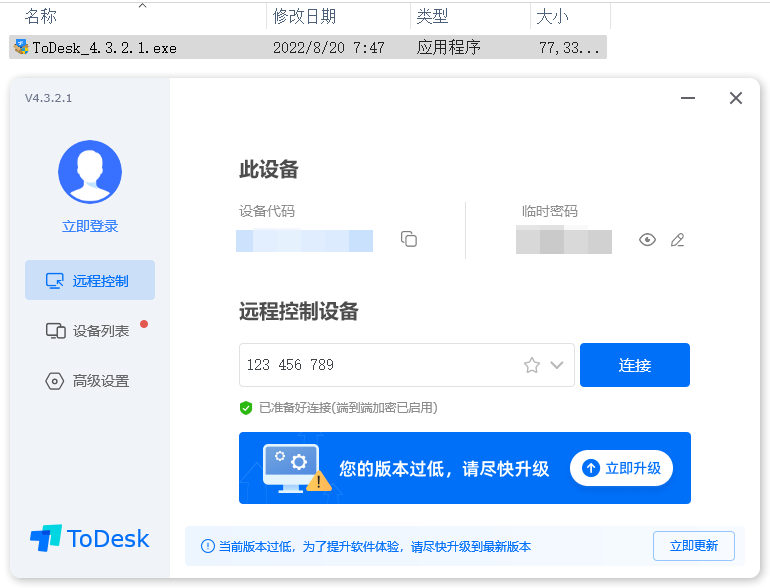The width and height of the screenshot is (770, 588).
Task: Click the 应用程序 type cell
Action: point(448,47)
